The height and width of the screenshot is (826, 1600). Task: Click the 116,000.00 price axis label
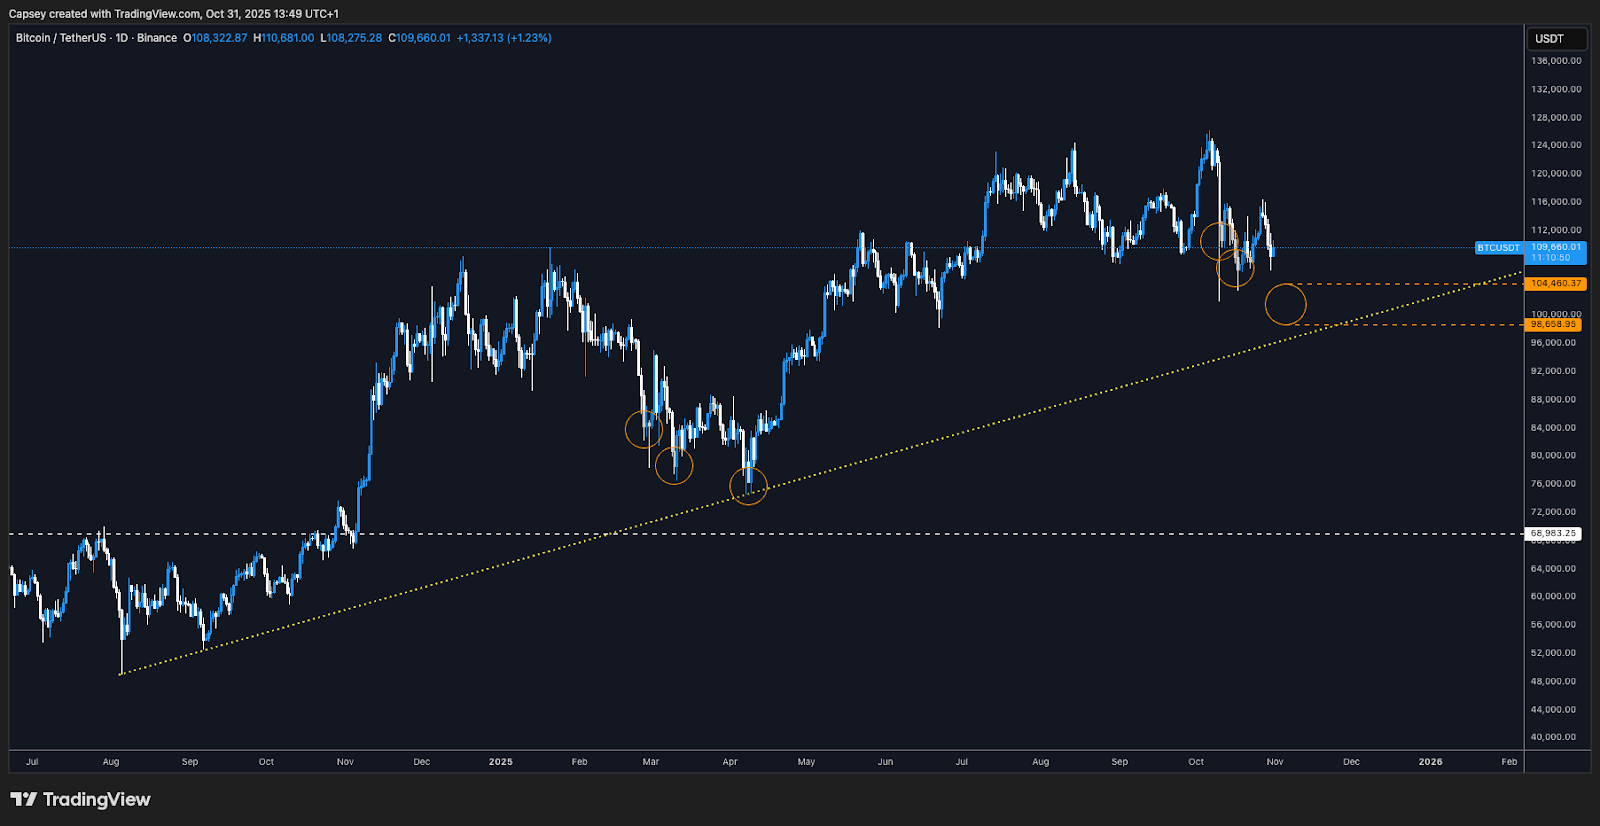coord(1556,202)
